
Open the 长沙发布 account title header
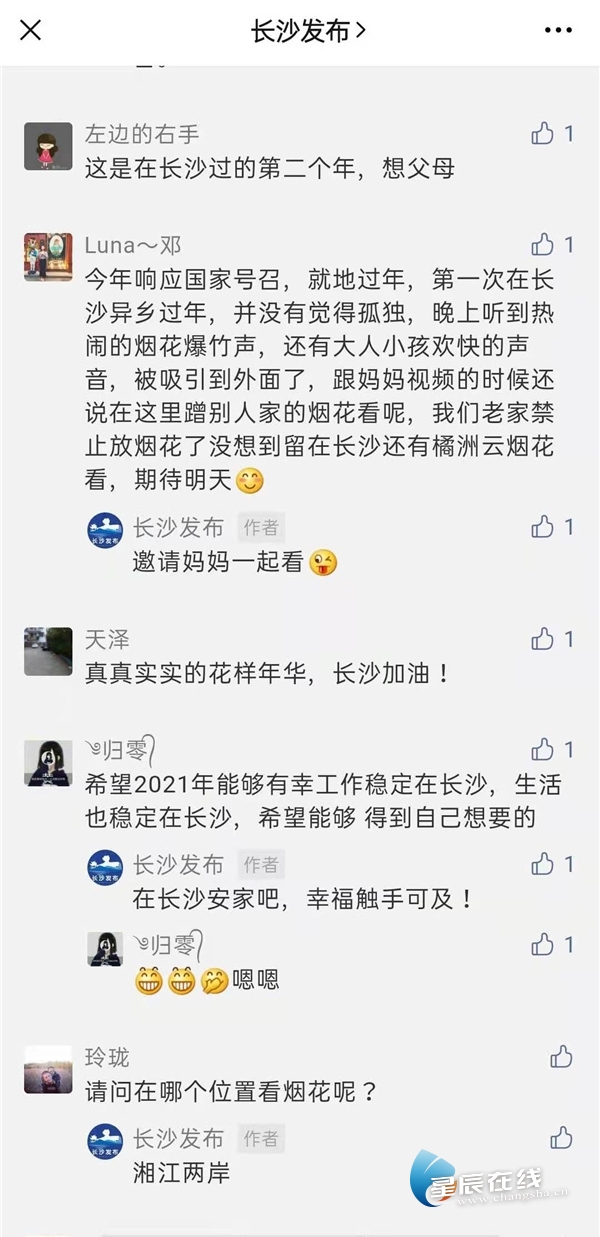coord(307,31)
